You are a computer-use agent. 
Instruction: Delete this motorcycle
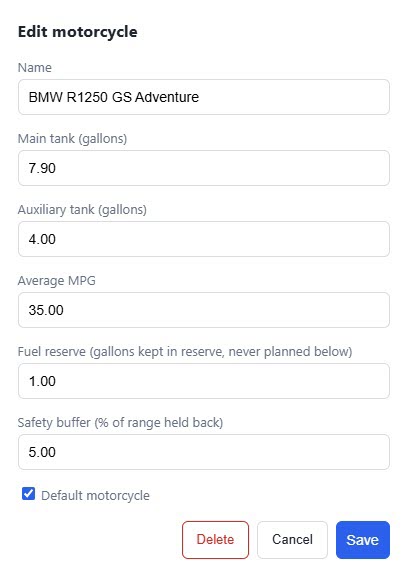215,540
